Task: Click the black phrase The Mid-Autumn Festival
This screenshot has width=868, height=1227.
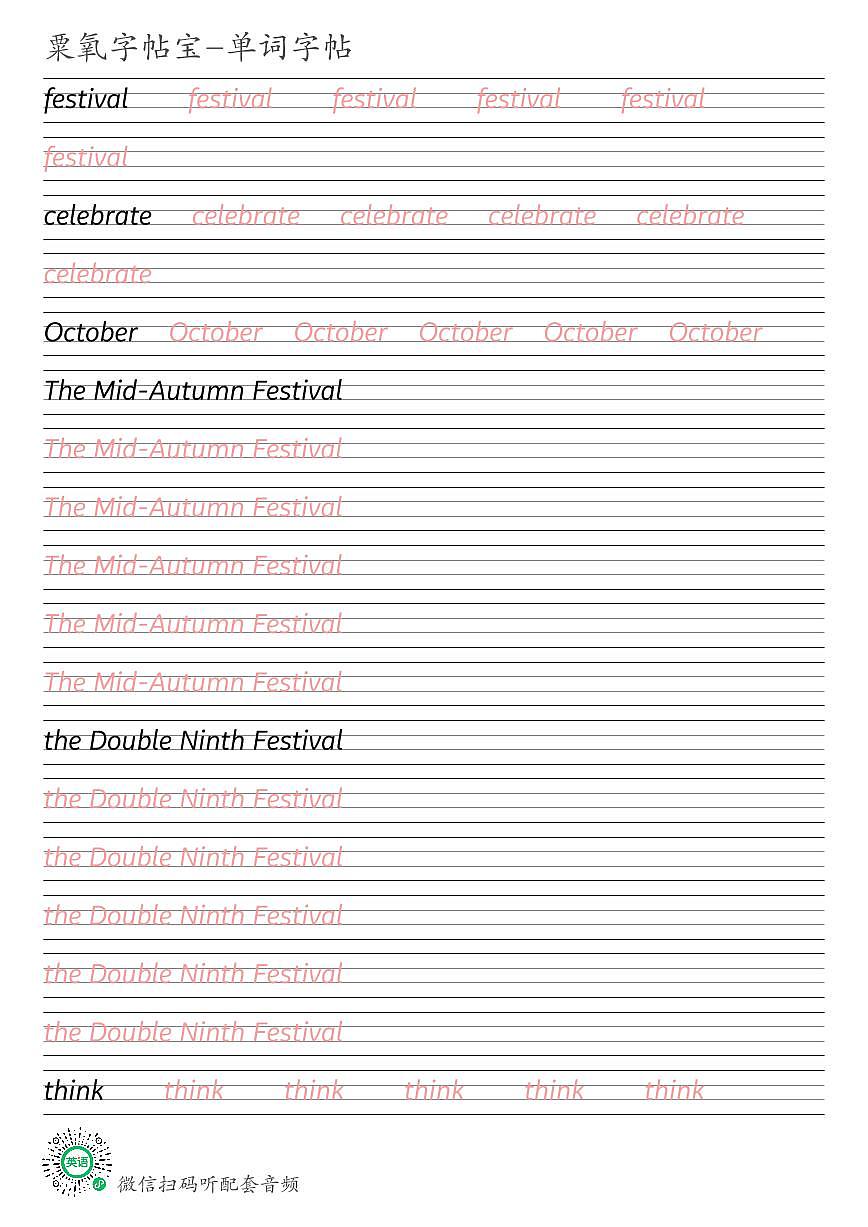Action: [x=193, y=391]
